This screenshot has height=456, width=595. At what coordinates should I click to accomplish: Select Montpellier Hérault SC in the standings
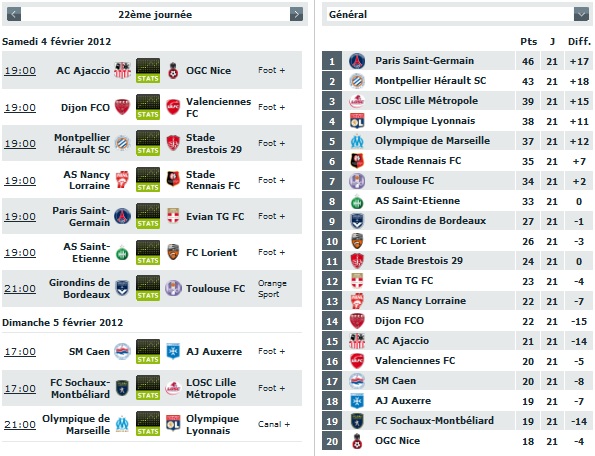point(430,80)
